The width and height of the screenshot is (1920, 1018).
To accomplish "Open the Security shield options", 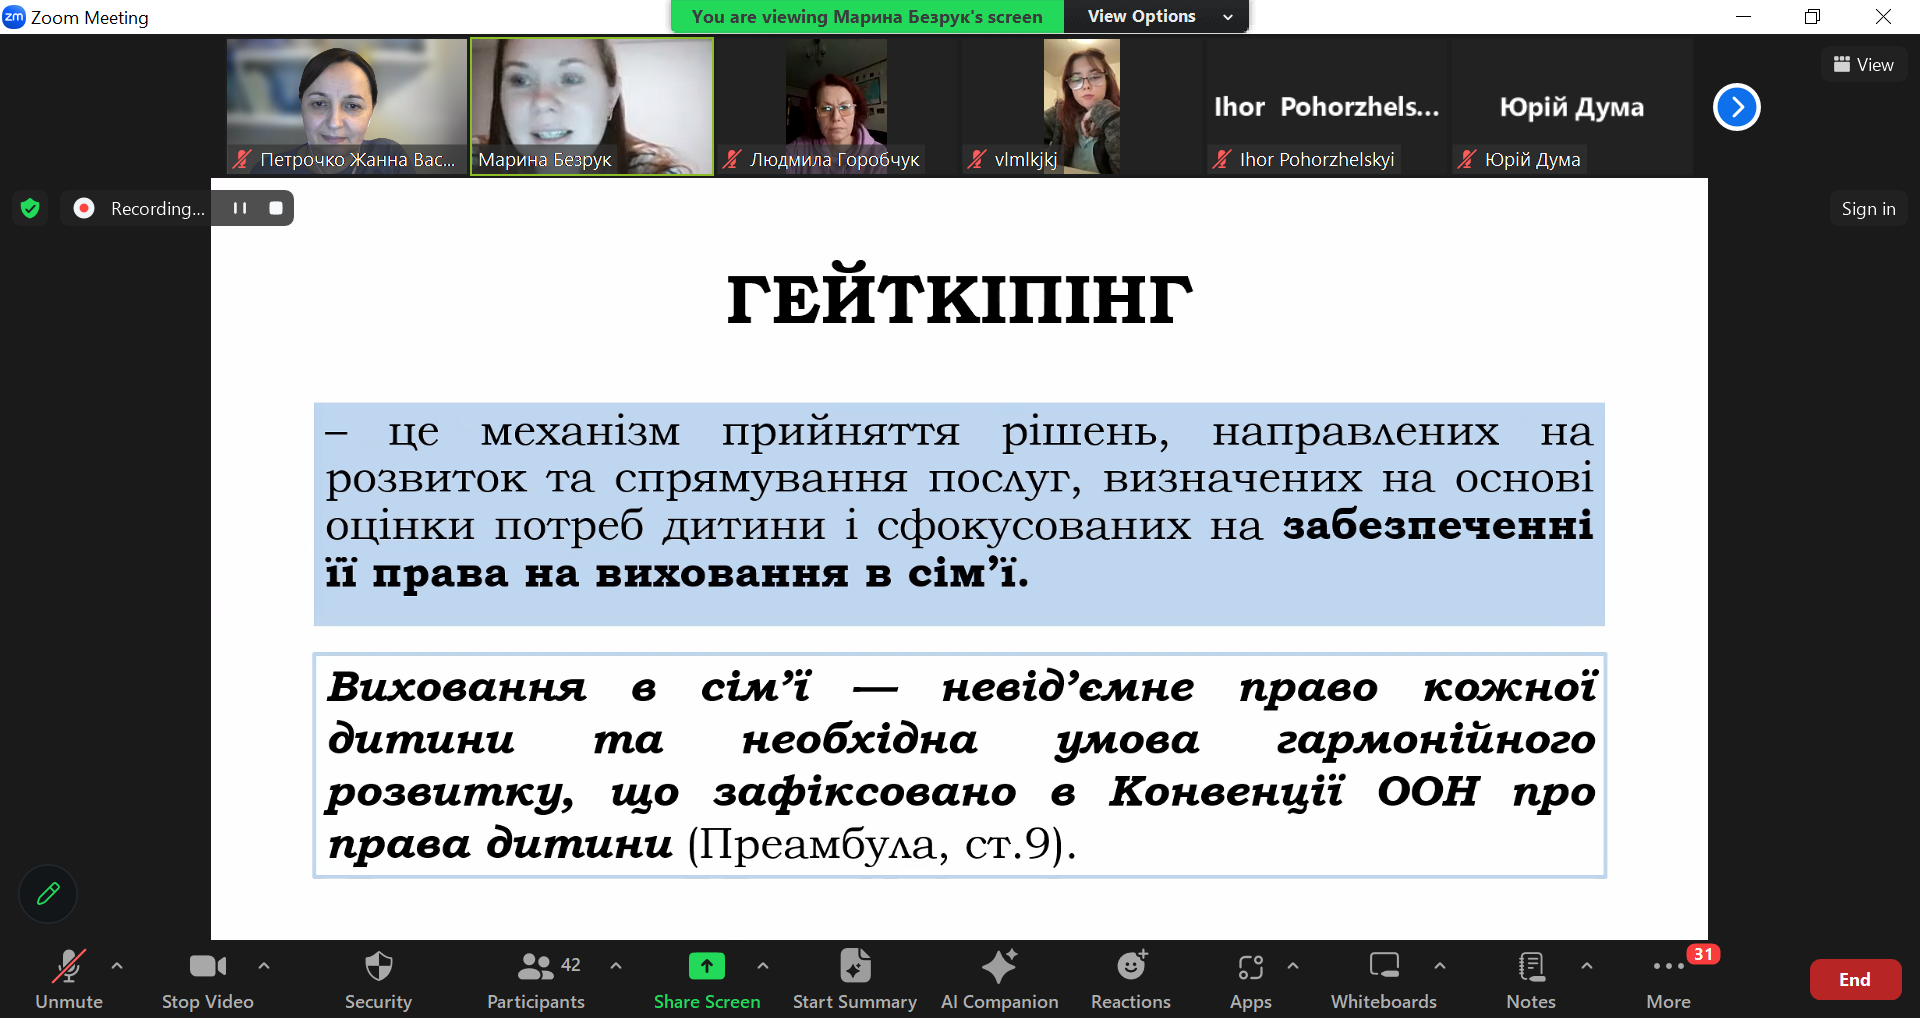I will click(378, 979).
